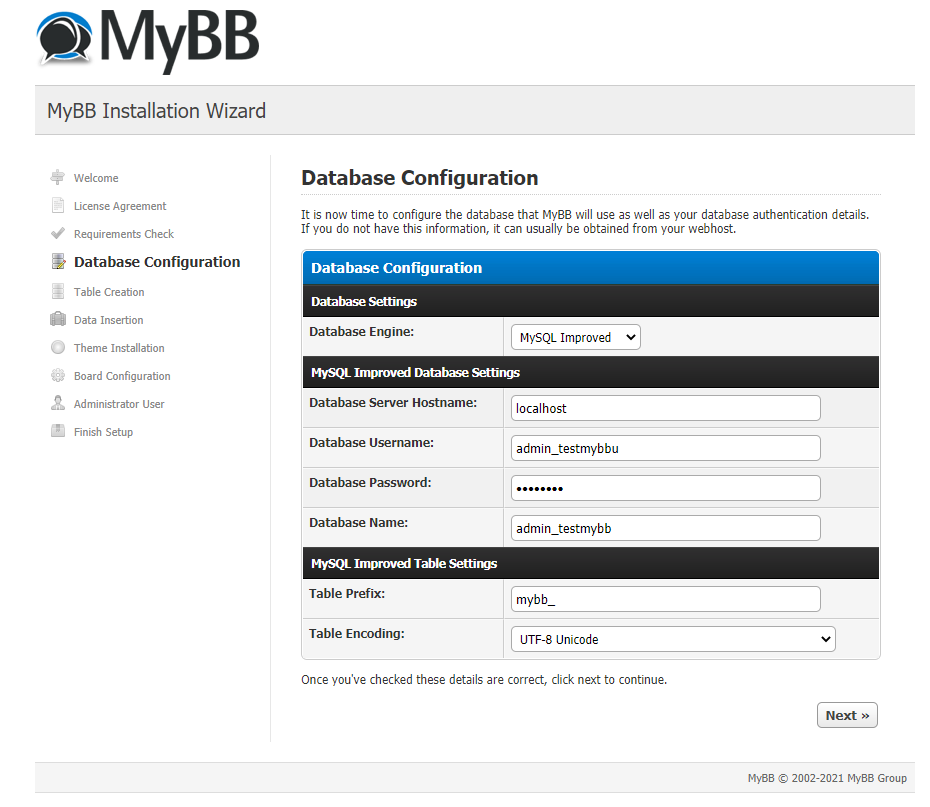Click the Administrator User person icon
930x807 pixels.
[x=58, y=403]
